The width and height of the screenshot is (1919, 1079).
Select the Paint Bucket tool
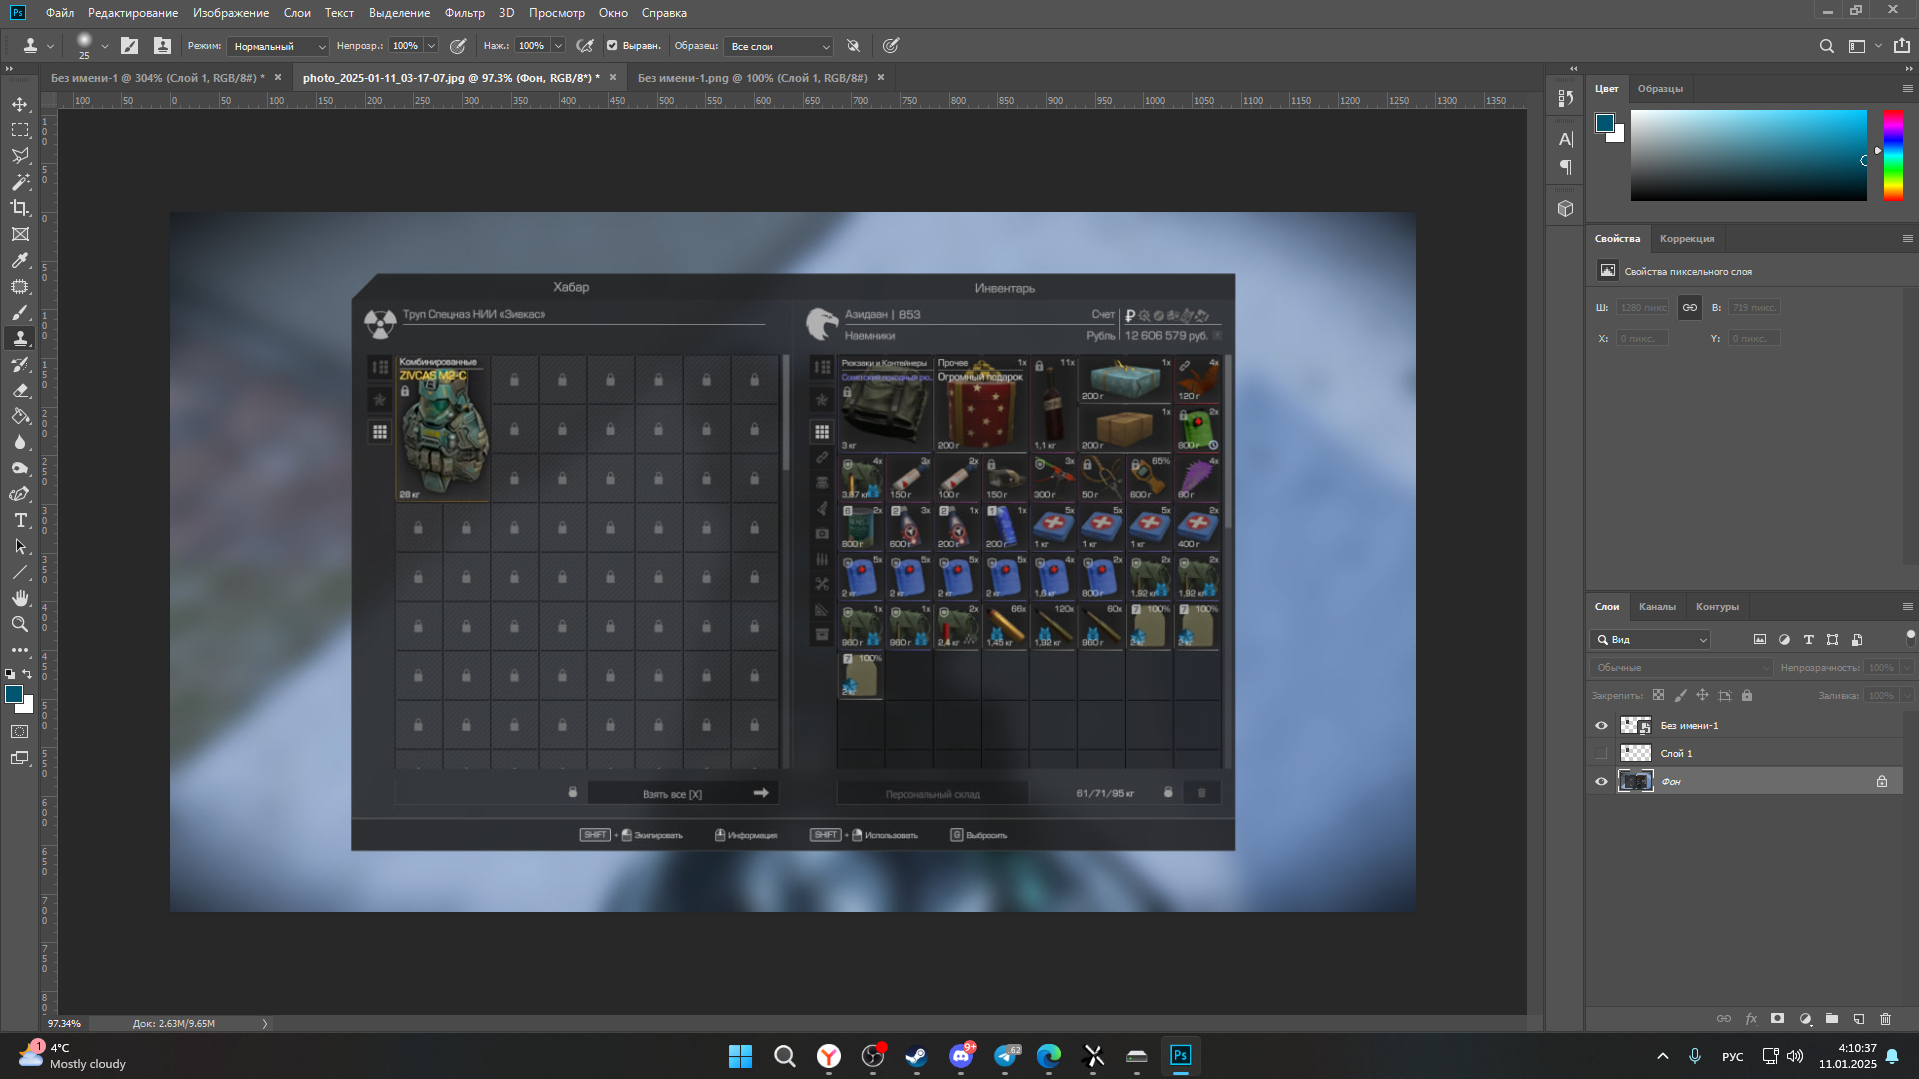(x=20, y=416)
